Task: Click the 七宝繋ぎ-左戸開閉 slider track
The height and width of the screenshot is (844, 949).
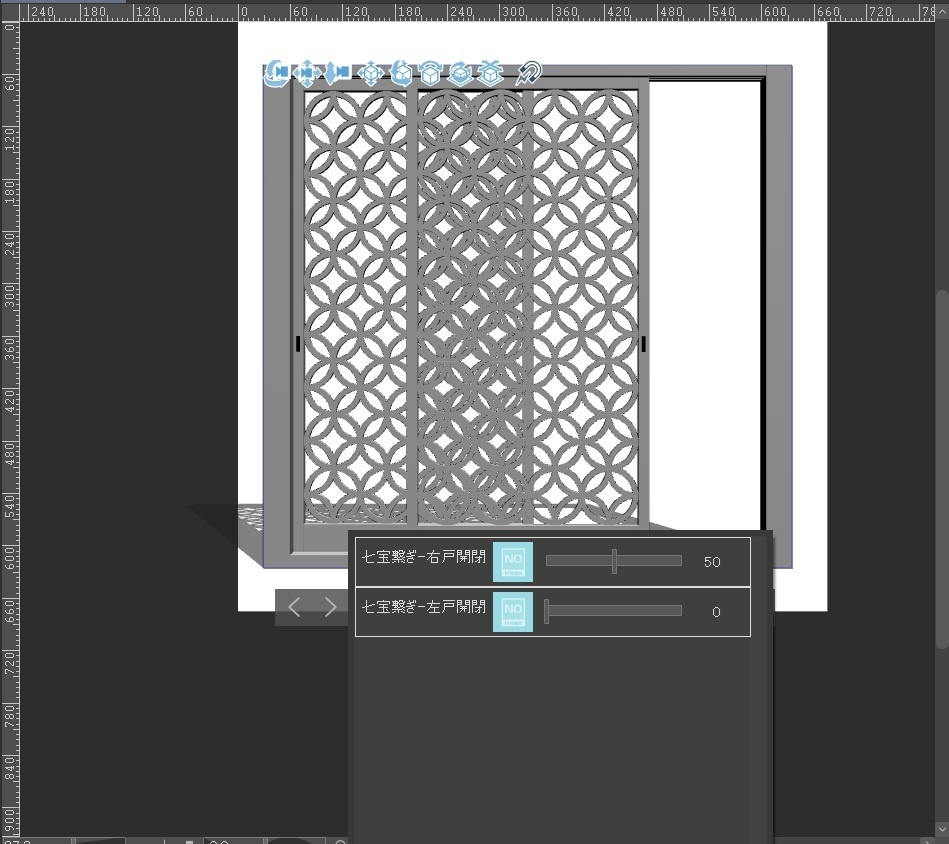Action: point(614,611)
